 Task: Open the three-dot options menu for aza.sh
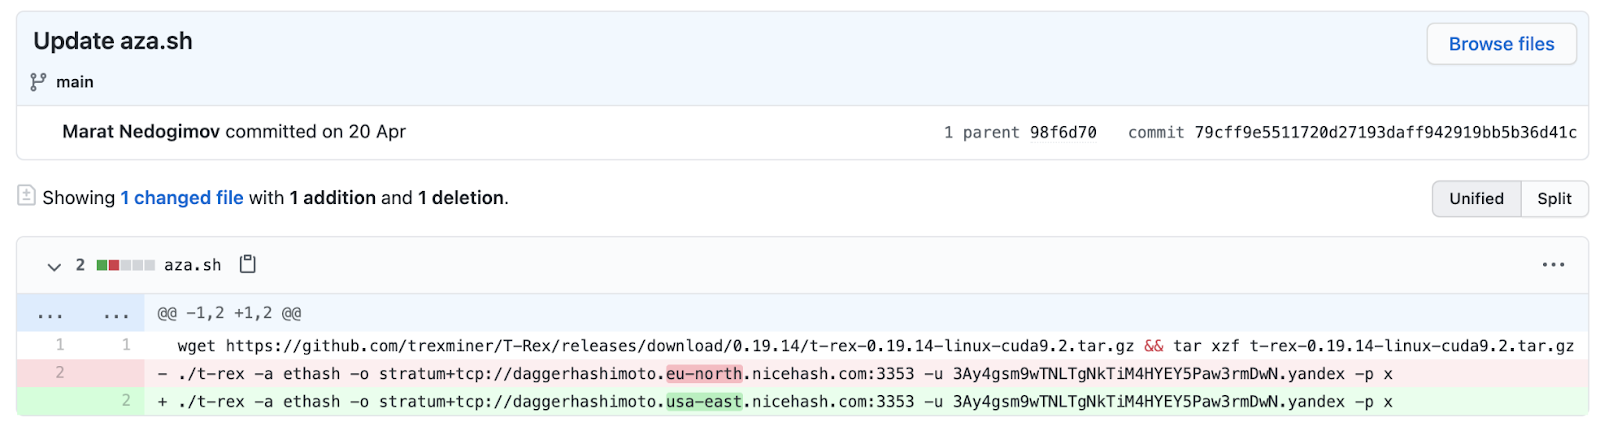1553,265
